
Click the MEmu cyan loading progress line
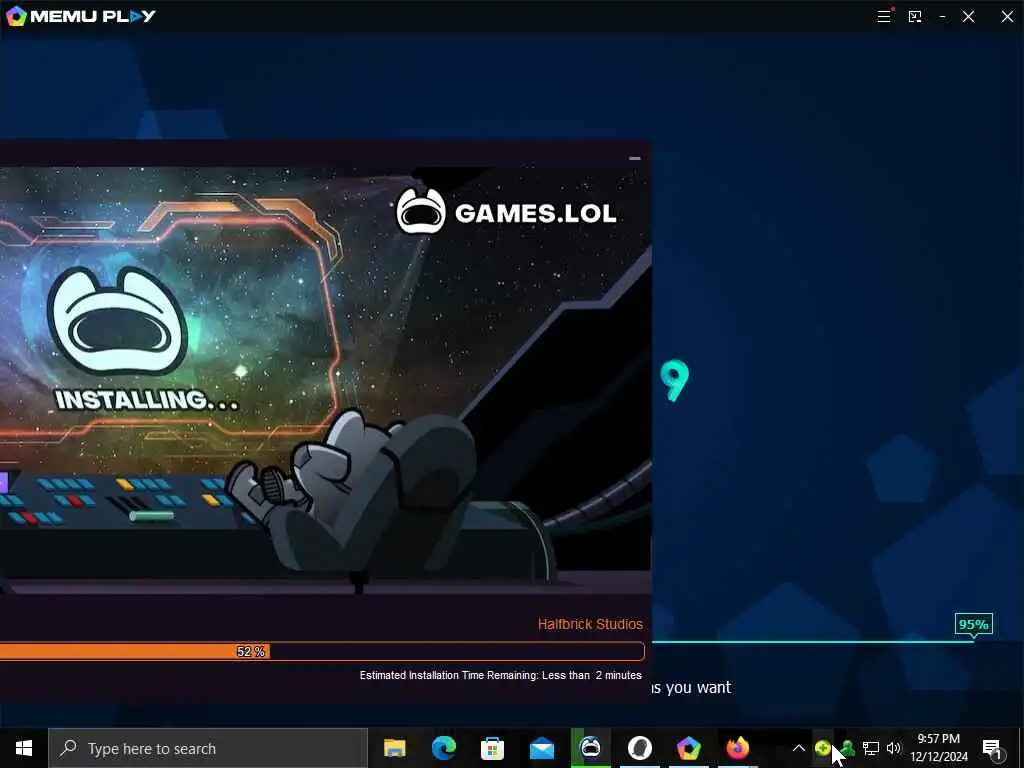click(812, 641)
